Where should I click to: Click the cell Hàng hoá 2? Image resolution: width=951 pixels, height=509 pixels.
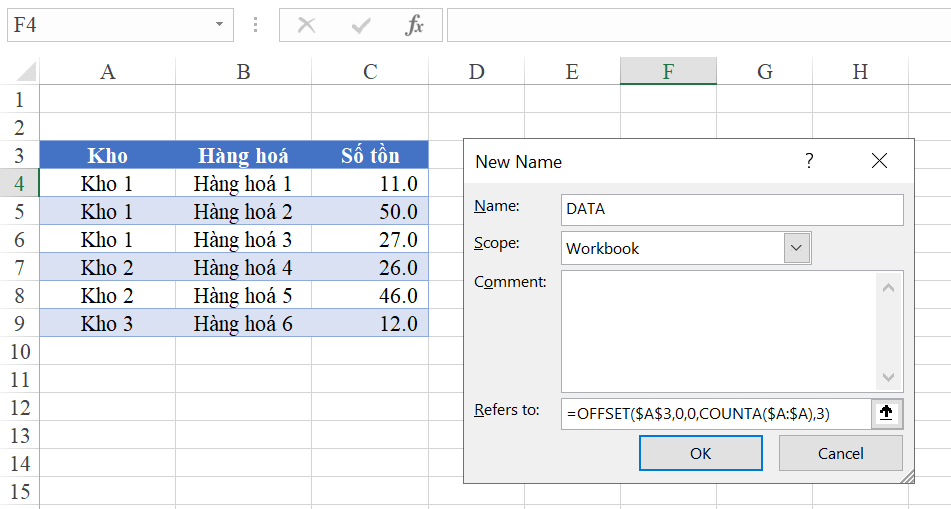pyautogui.click(x=243, y=211)
